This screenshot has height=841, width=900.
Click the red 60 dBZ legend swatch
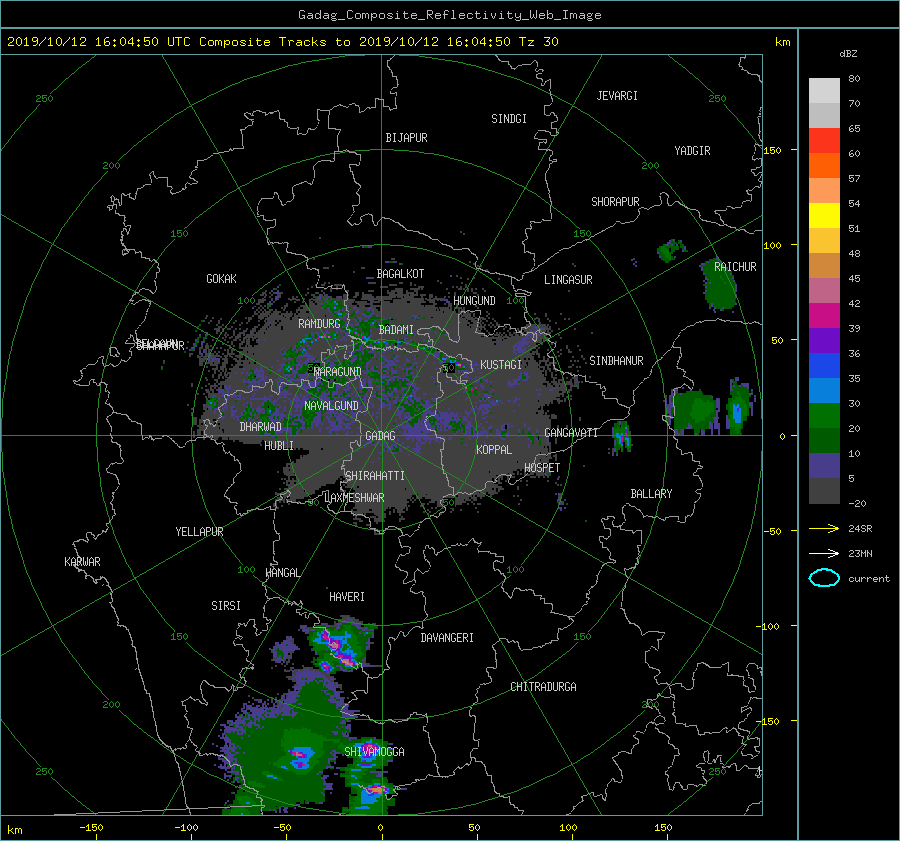(x=824, y=141)
